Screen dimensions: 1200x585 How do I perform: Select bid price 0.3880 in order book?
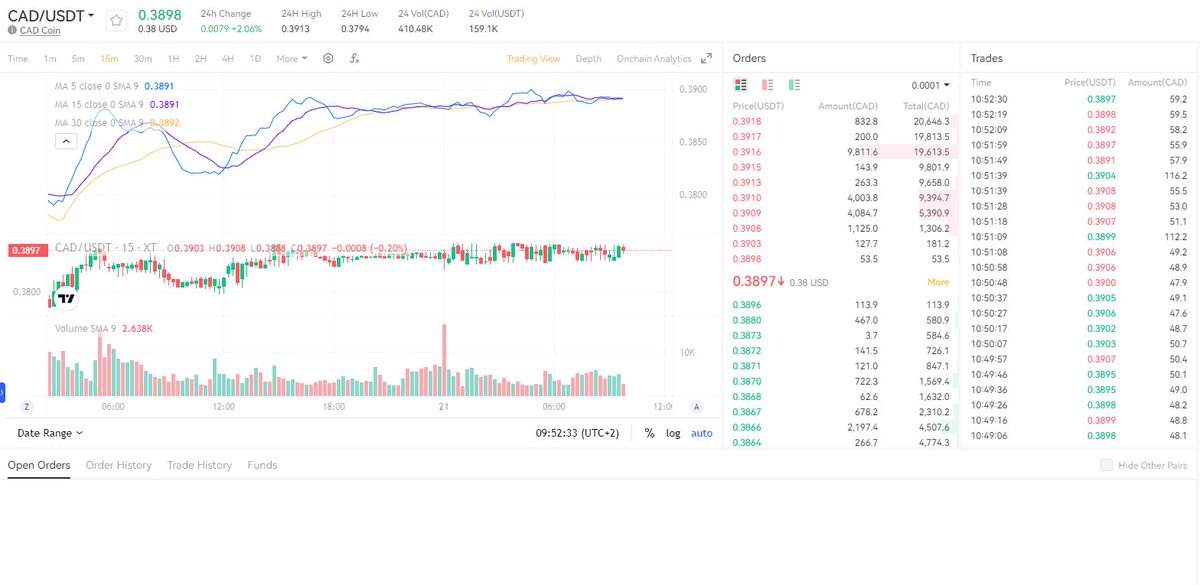pyautogui.click(x=746, y=320)
